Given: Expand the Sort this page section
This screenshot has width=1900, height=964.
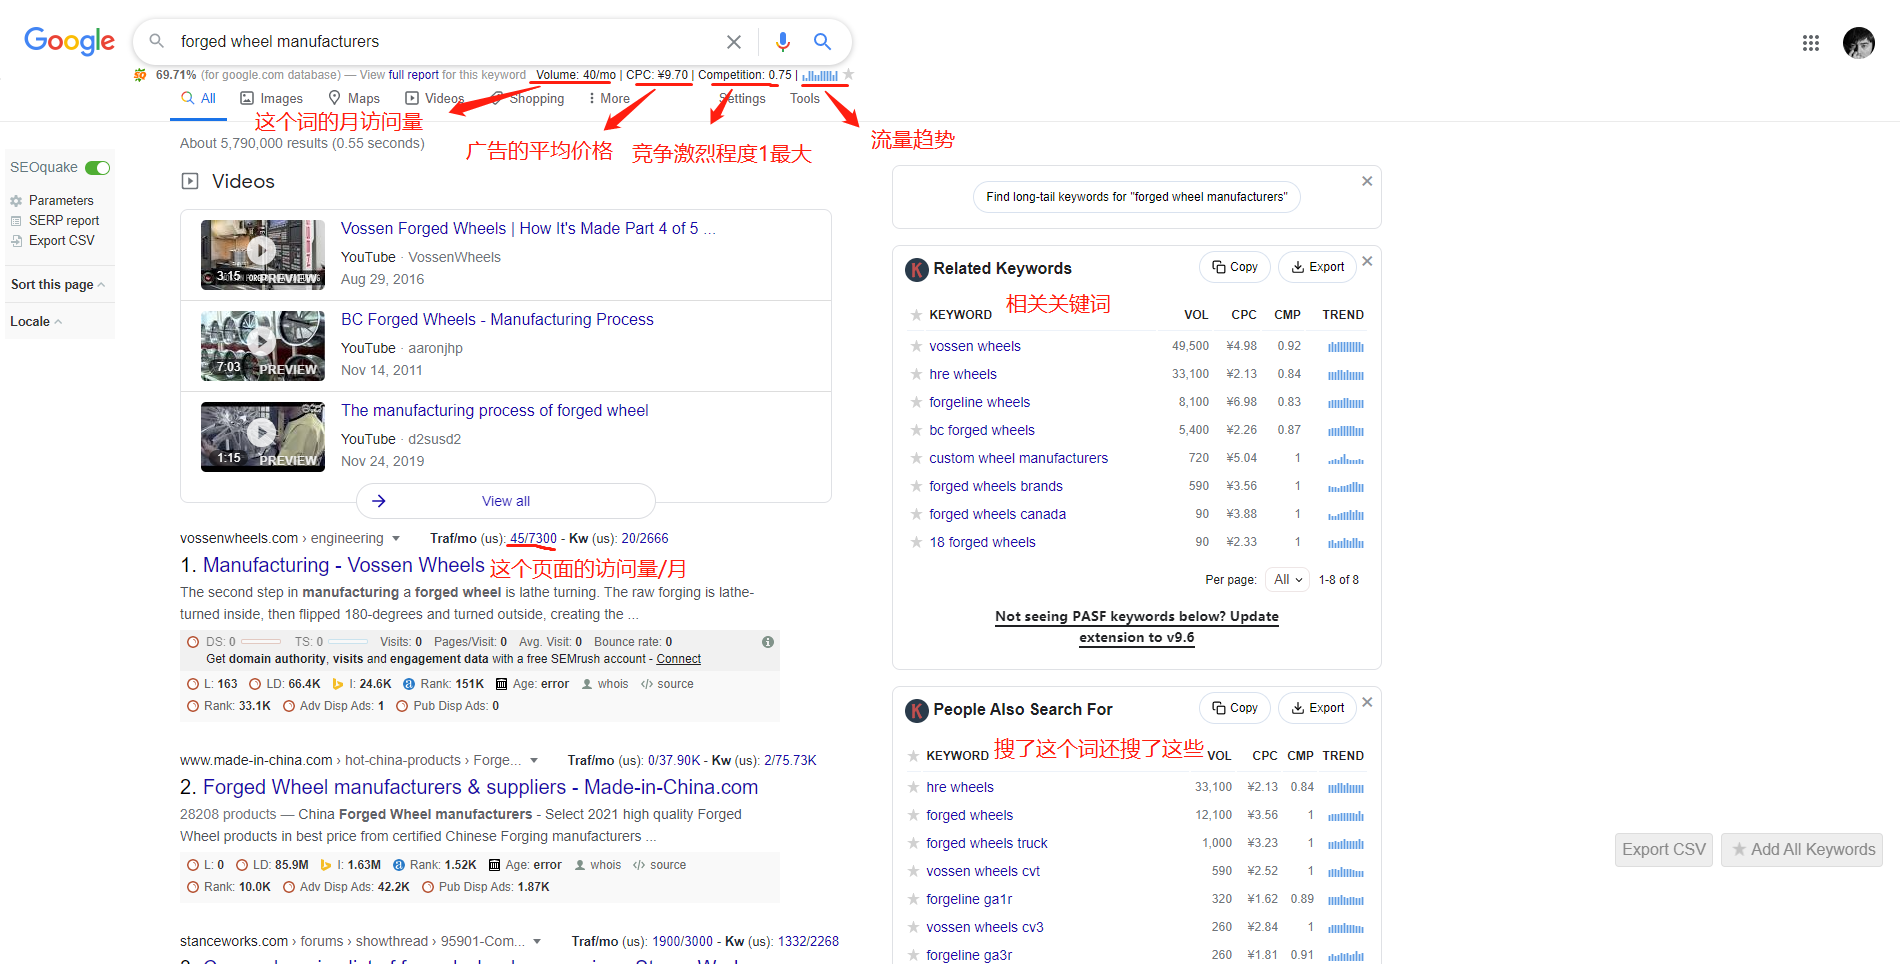Looking at the screenshot, I should 58,285.
